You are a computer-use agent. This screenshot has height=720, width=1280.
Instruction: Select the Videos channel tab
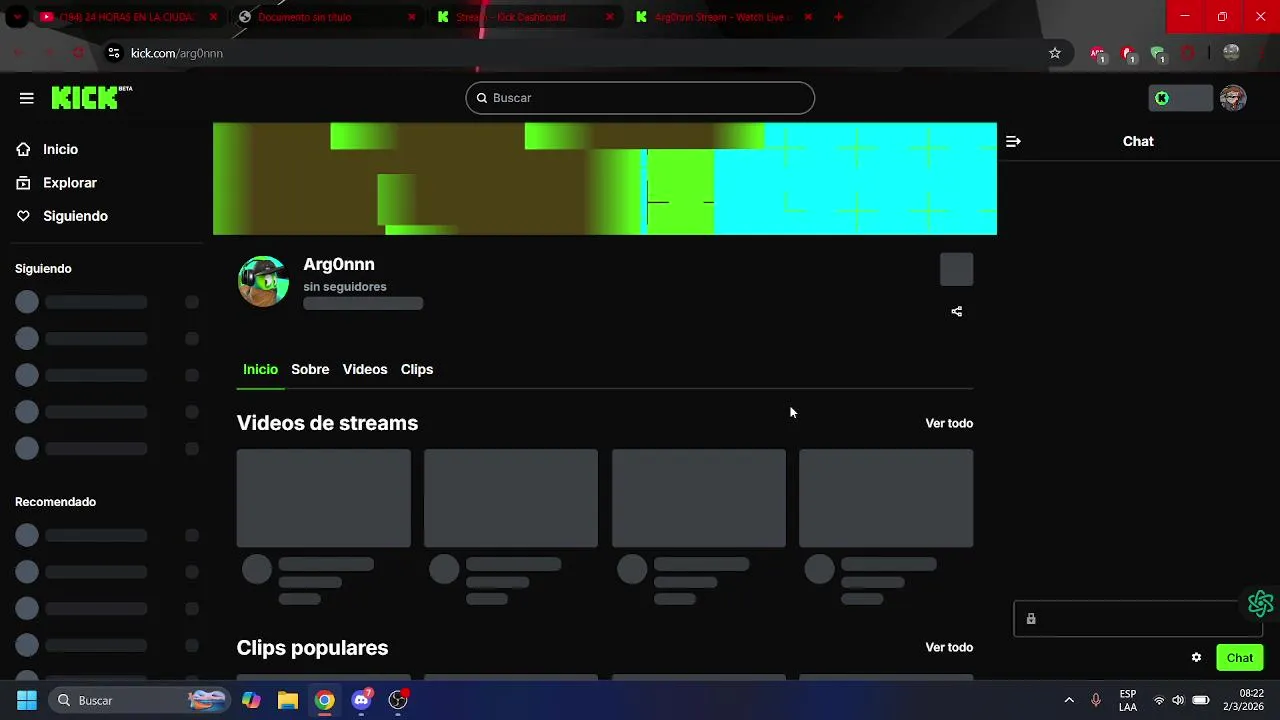pos(365,369)
